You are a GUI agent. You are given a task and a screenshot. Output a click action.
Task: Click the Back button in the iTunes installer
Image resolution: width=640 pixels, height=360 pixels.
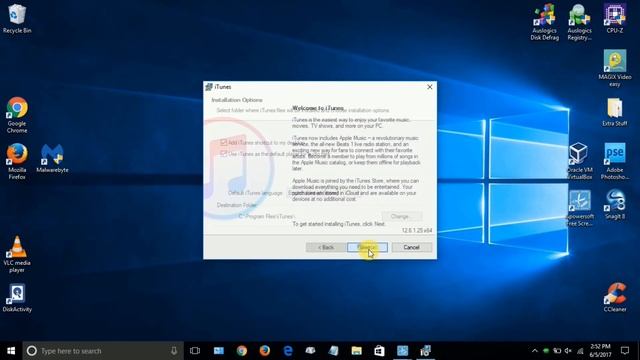tap(326, 247)
